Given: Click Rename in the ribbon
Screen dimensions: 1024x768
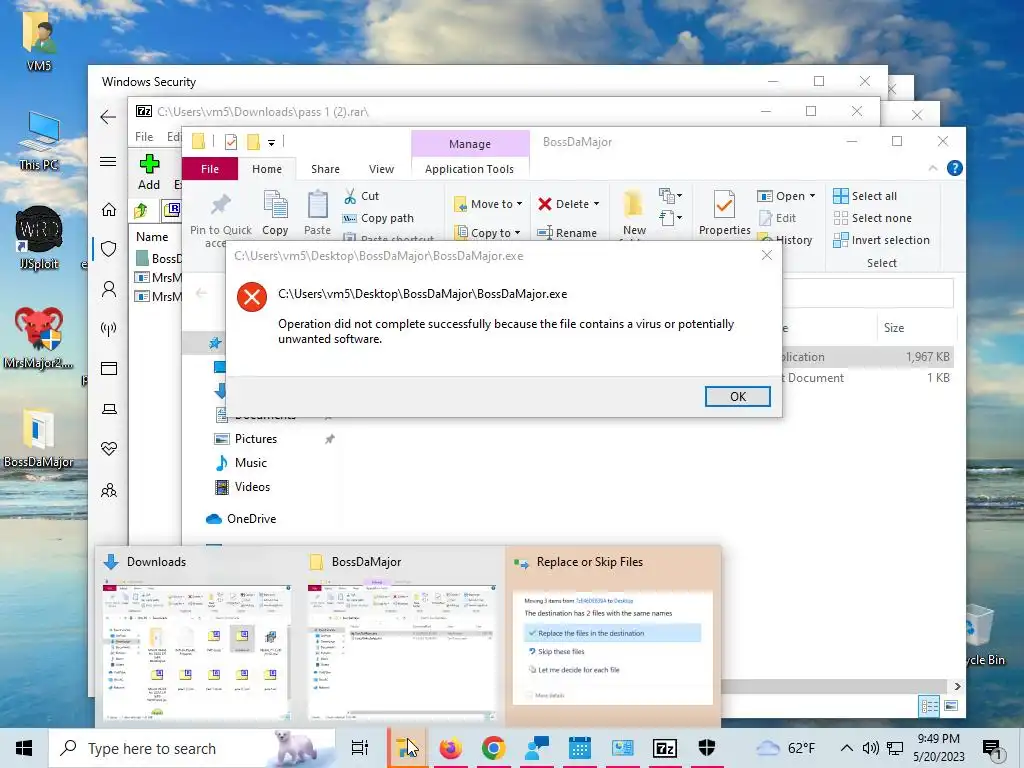Looking at the screenshot, I should 567,232.
